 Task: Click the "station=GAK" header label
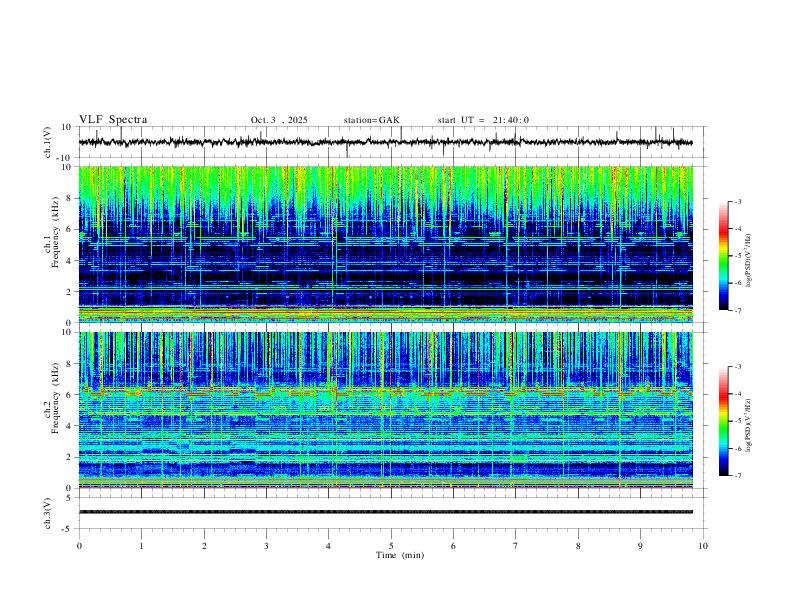371,120
